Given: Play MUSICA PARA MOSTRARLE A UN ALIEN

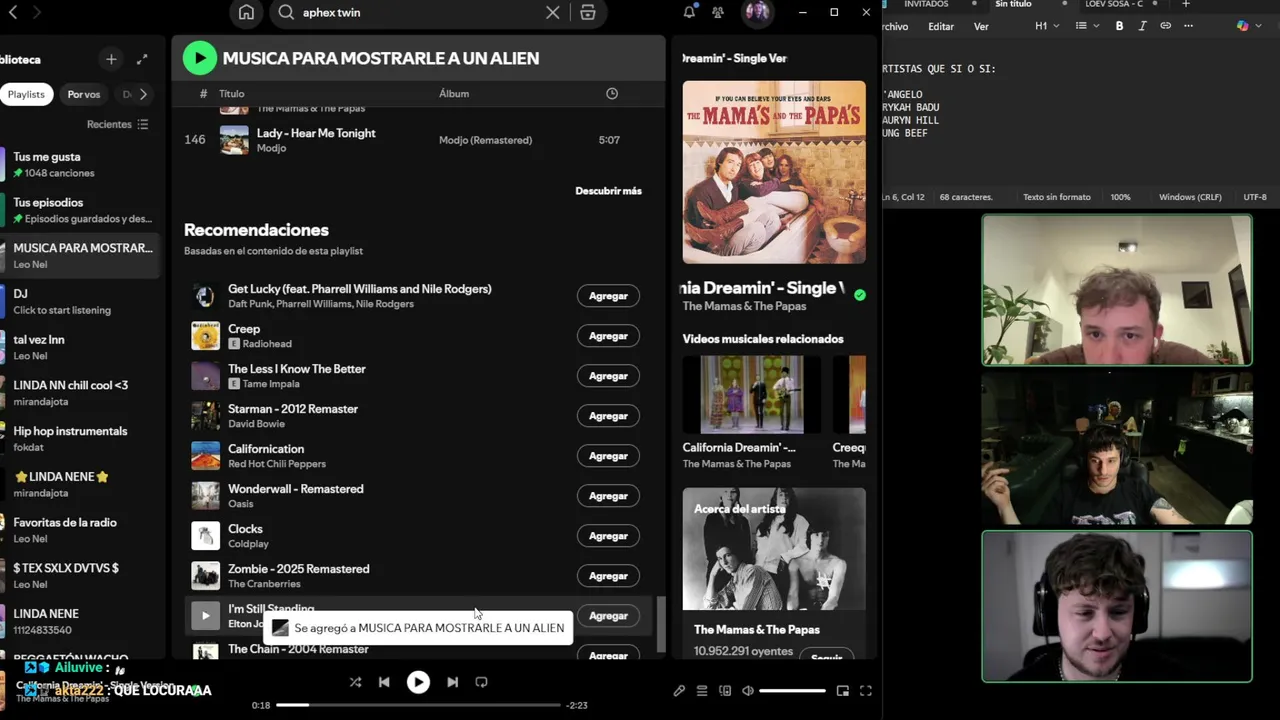Looking at the screenshot, I should tap(200, 58).
